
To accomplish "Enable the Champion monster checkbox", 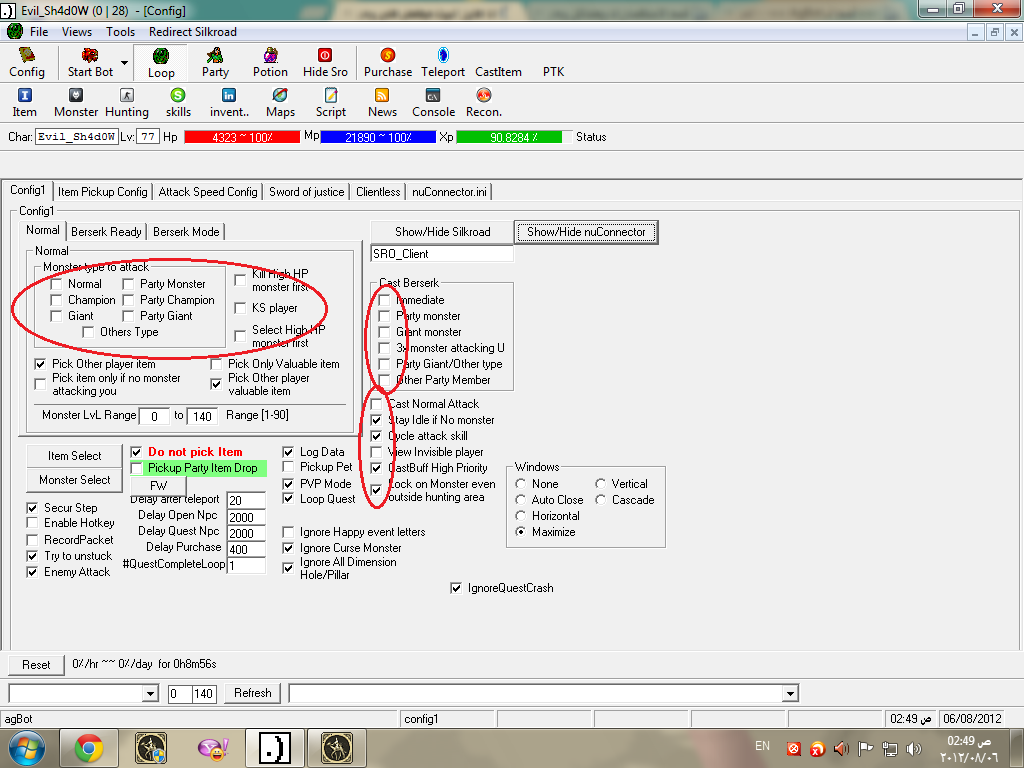I will pos(57,300).
